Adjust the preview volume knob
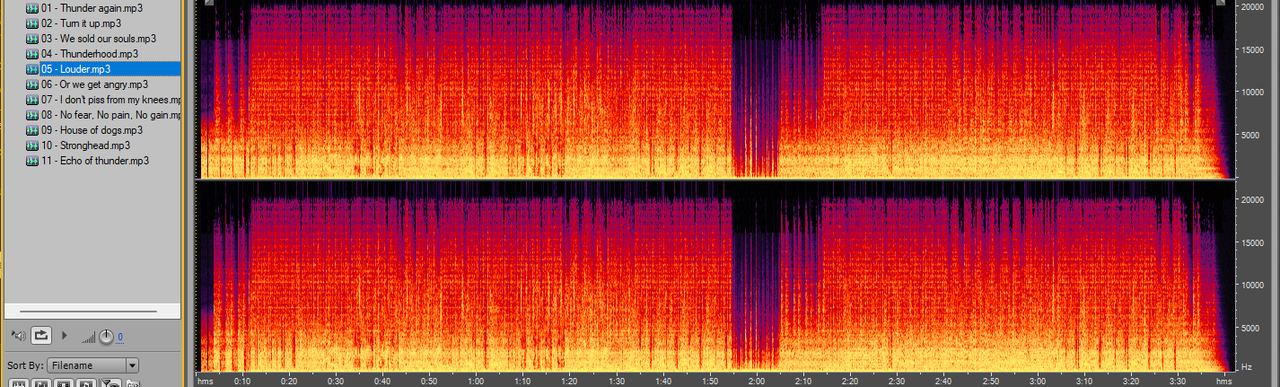Viewport: 1280px width, 387px height. point(106,336)
